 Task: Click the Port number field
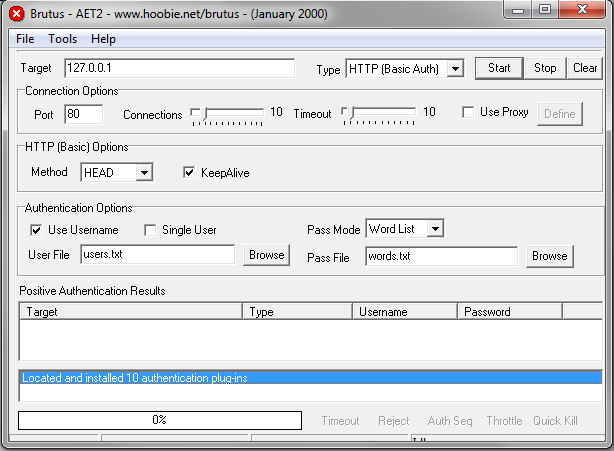pyautogui.click(x=84, y=114)
